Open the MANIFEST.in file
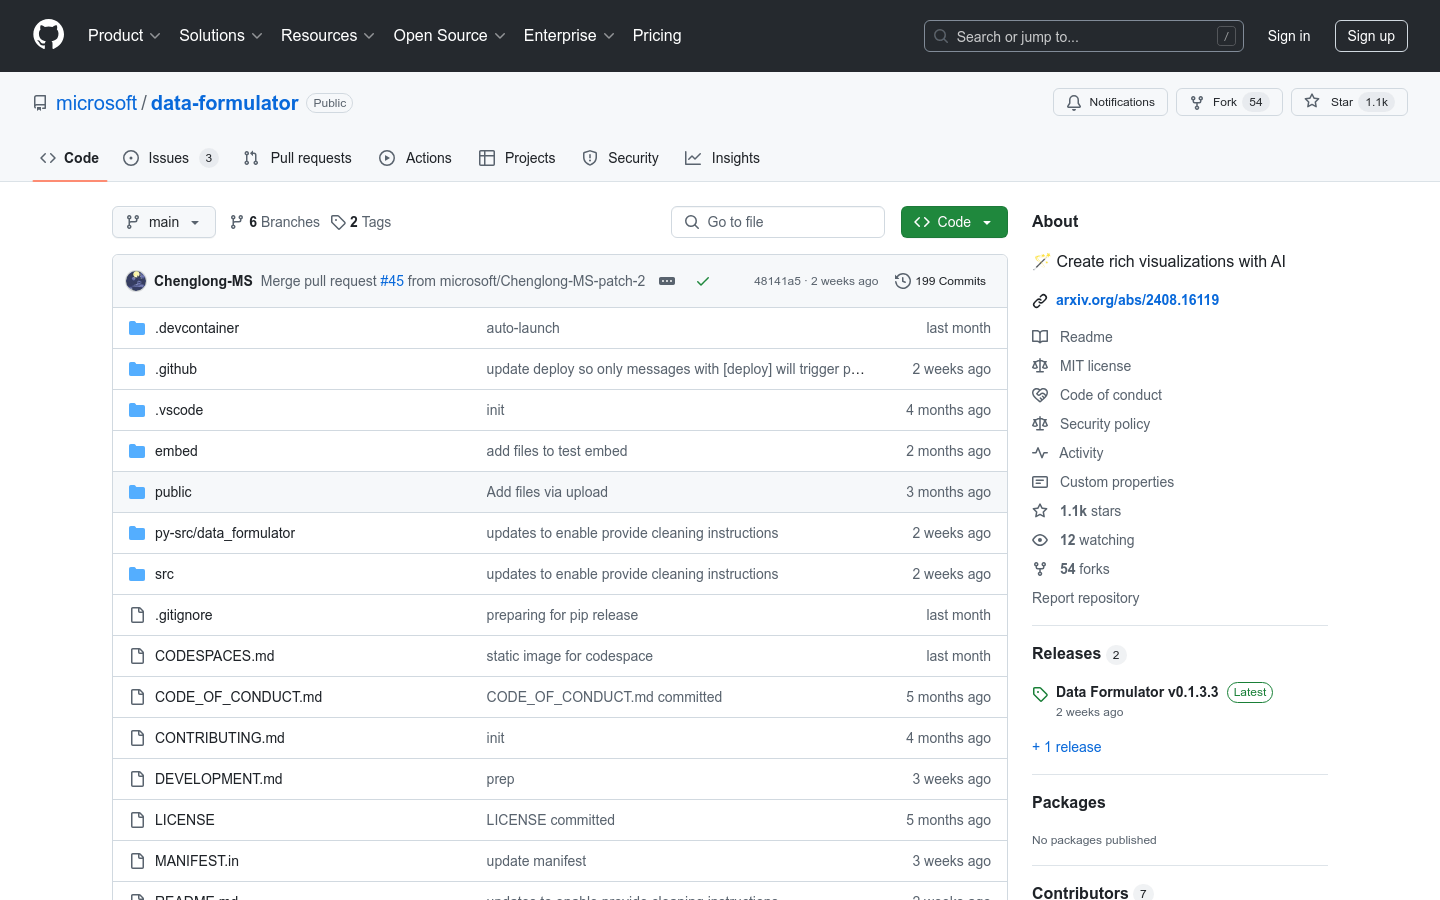This screenshot has width=1440, height=900. 197,861
